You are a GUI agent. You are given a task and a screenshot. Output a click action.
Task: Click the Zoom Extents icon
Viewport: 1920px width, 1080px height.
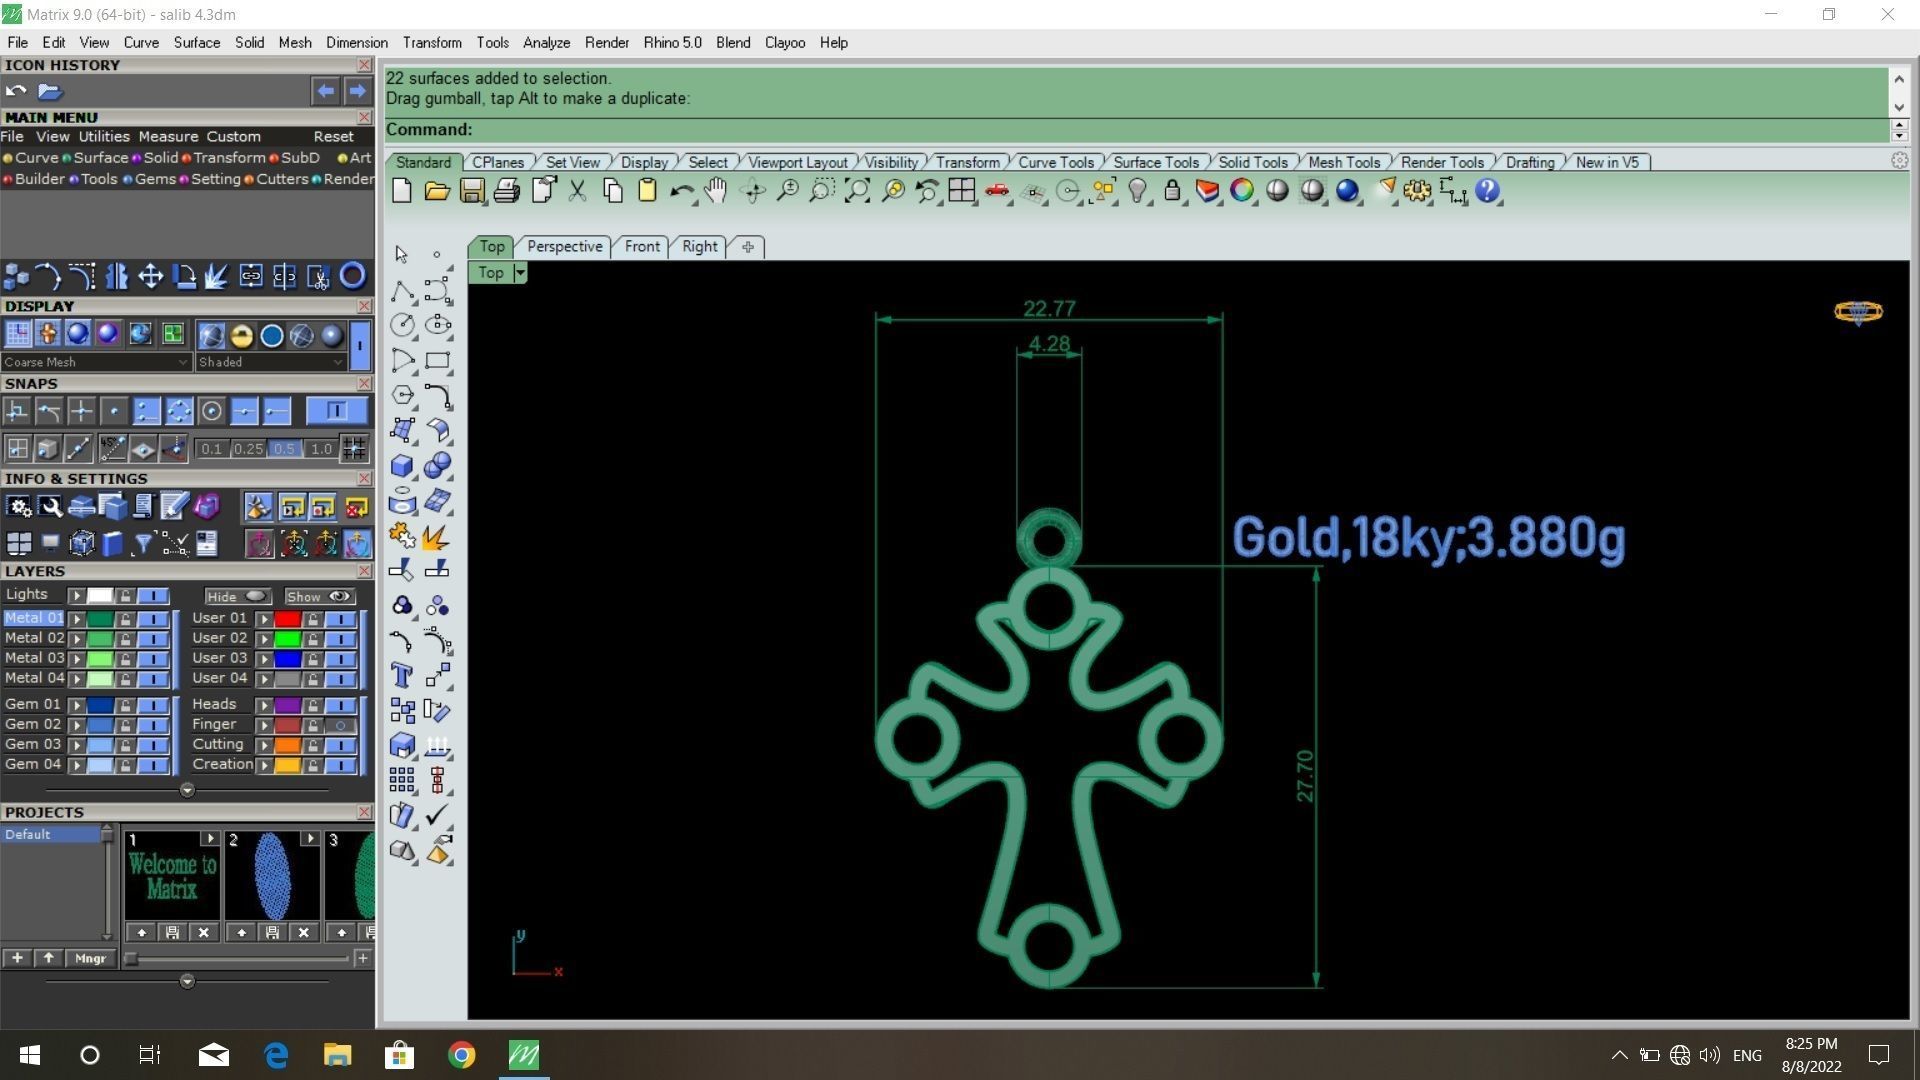[x=857, y=191]
